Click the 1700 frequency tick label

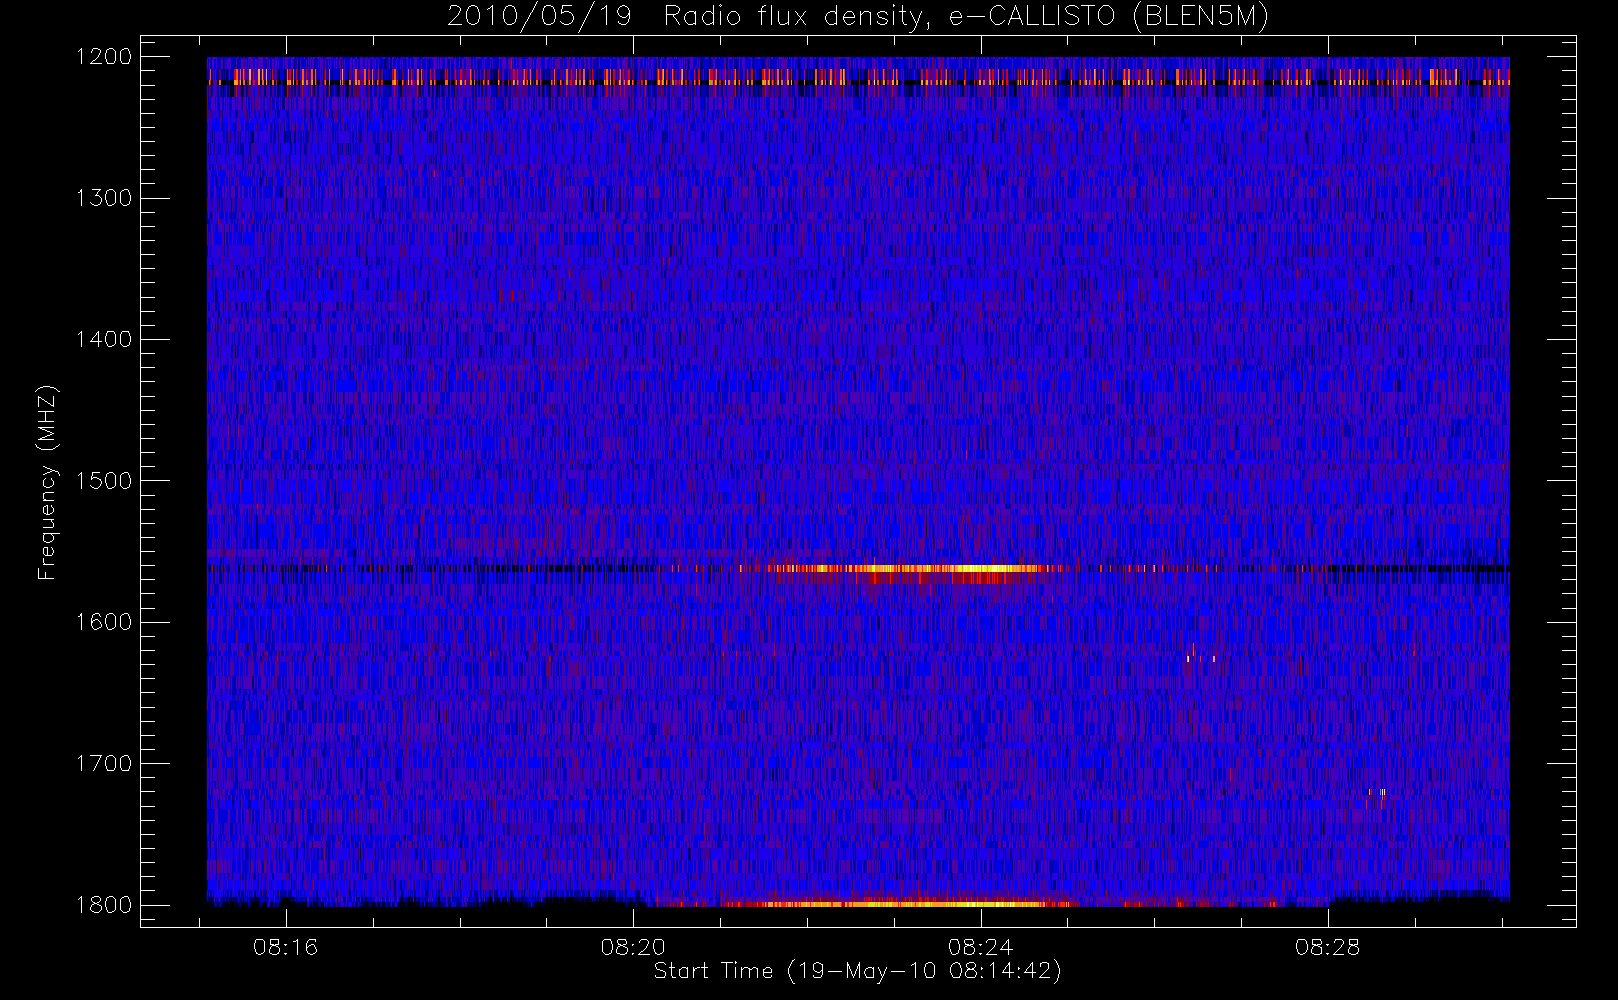pyautogui.click(x=104, y=764)
